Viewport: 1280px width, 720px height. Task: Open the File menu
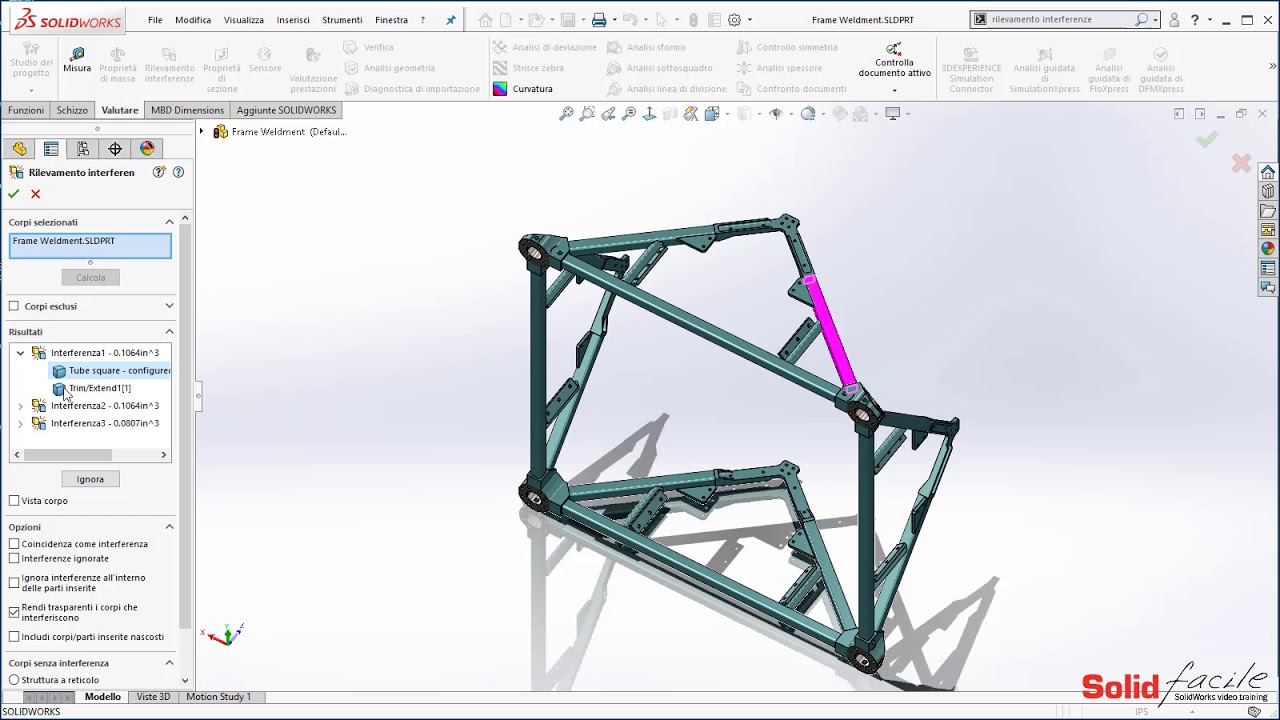tap(155, 20)
